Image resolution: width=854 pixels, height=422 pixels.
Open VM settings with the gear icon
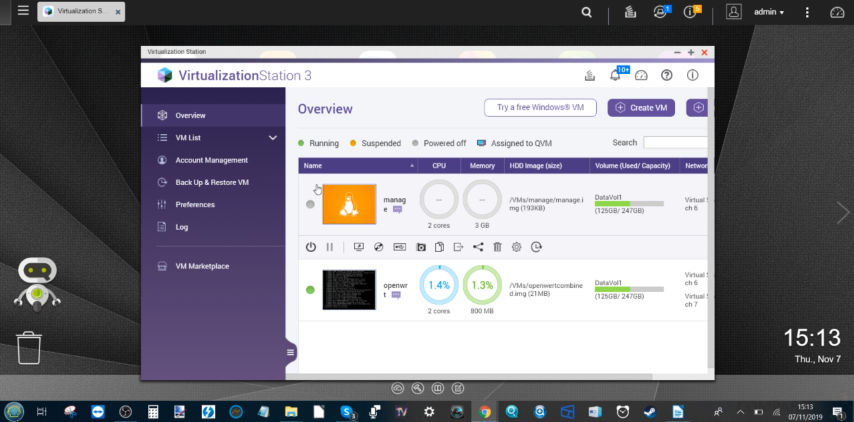click(516, 247)
